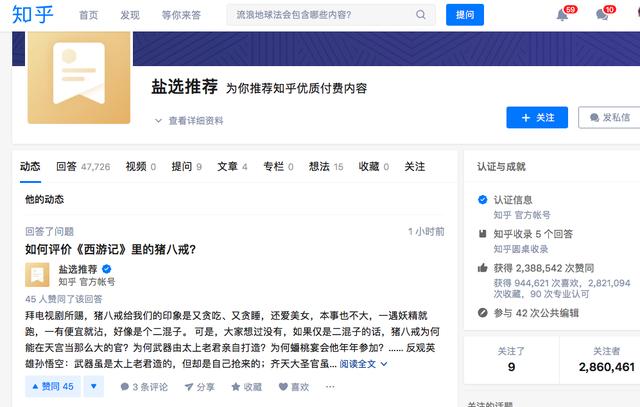Switch to the 视频 tab
640x407 pixels.
pos(141,167)
